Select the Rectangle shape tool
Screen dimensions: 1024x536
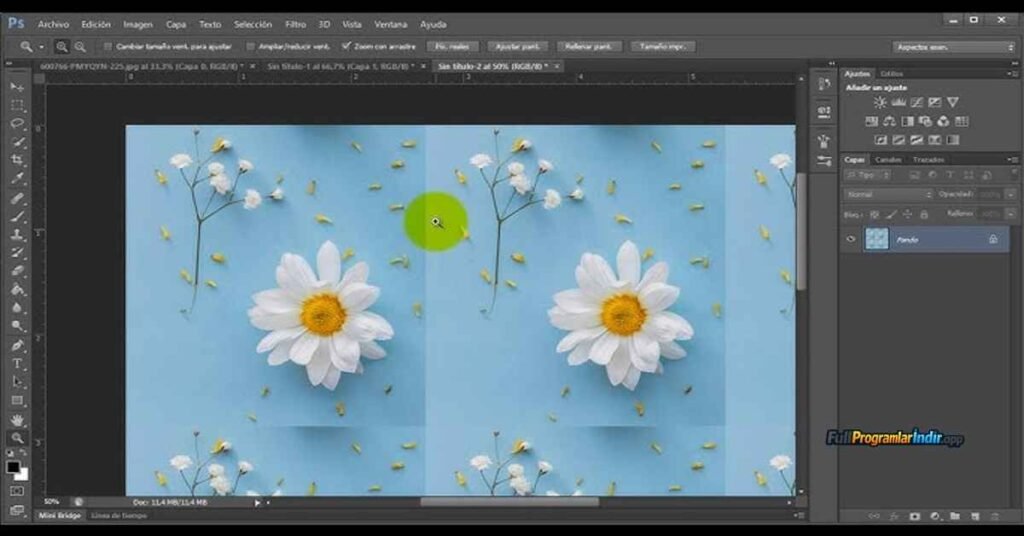coord(17,400)
